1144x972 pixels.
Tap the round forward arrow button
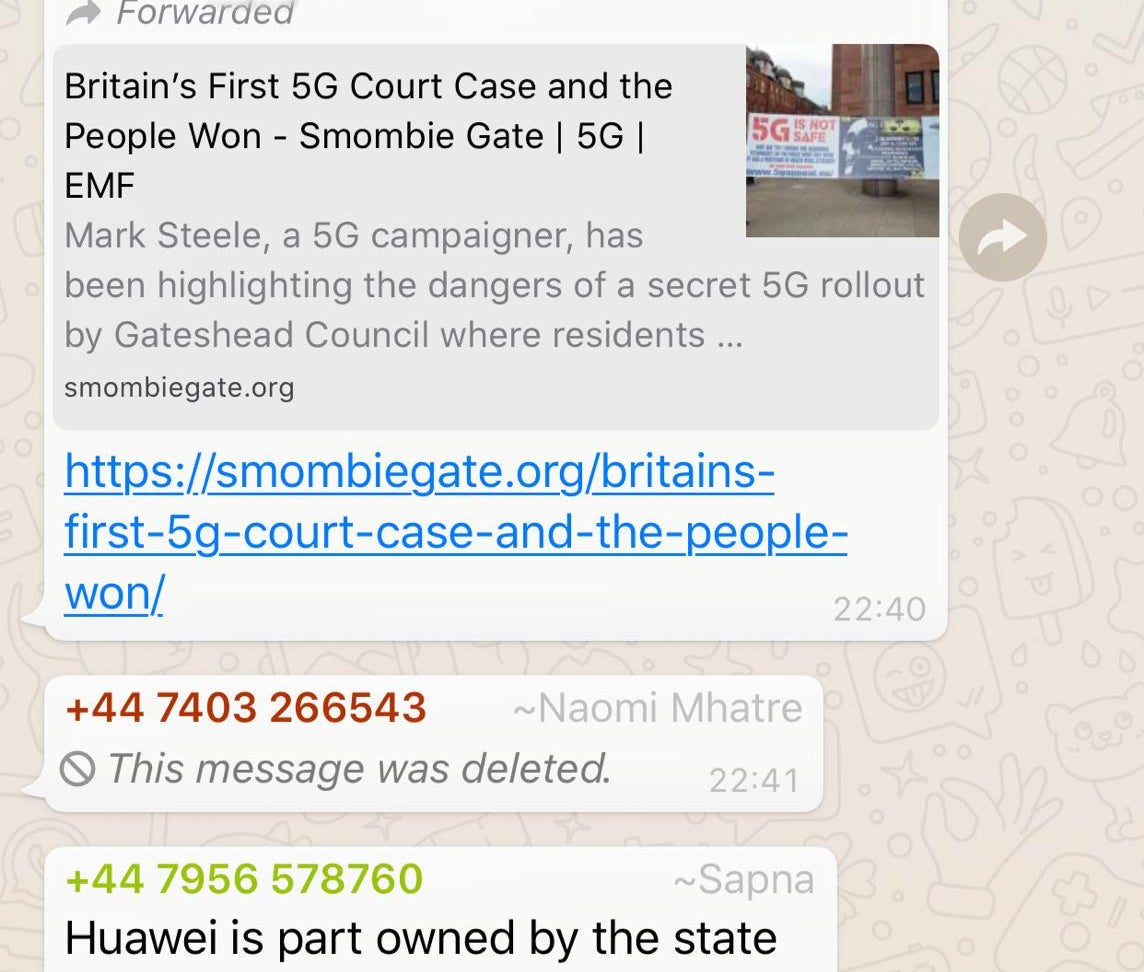tap(1002, 237)
